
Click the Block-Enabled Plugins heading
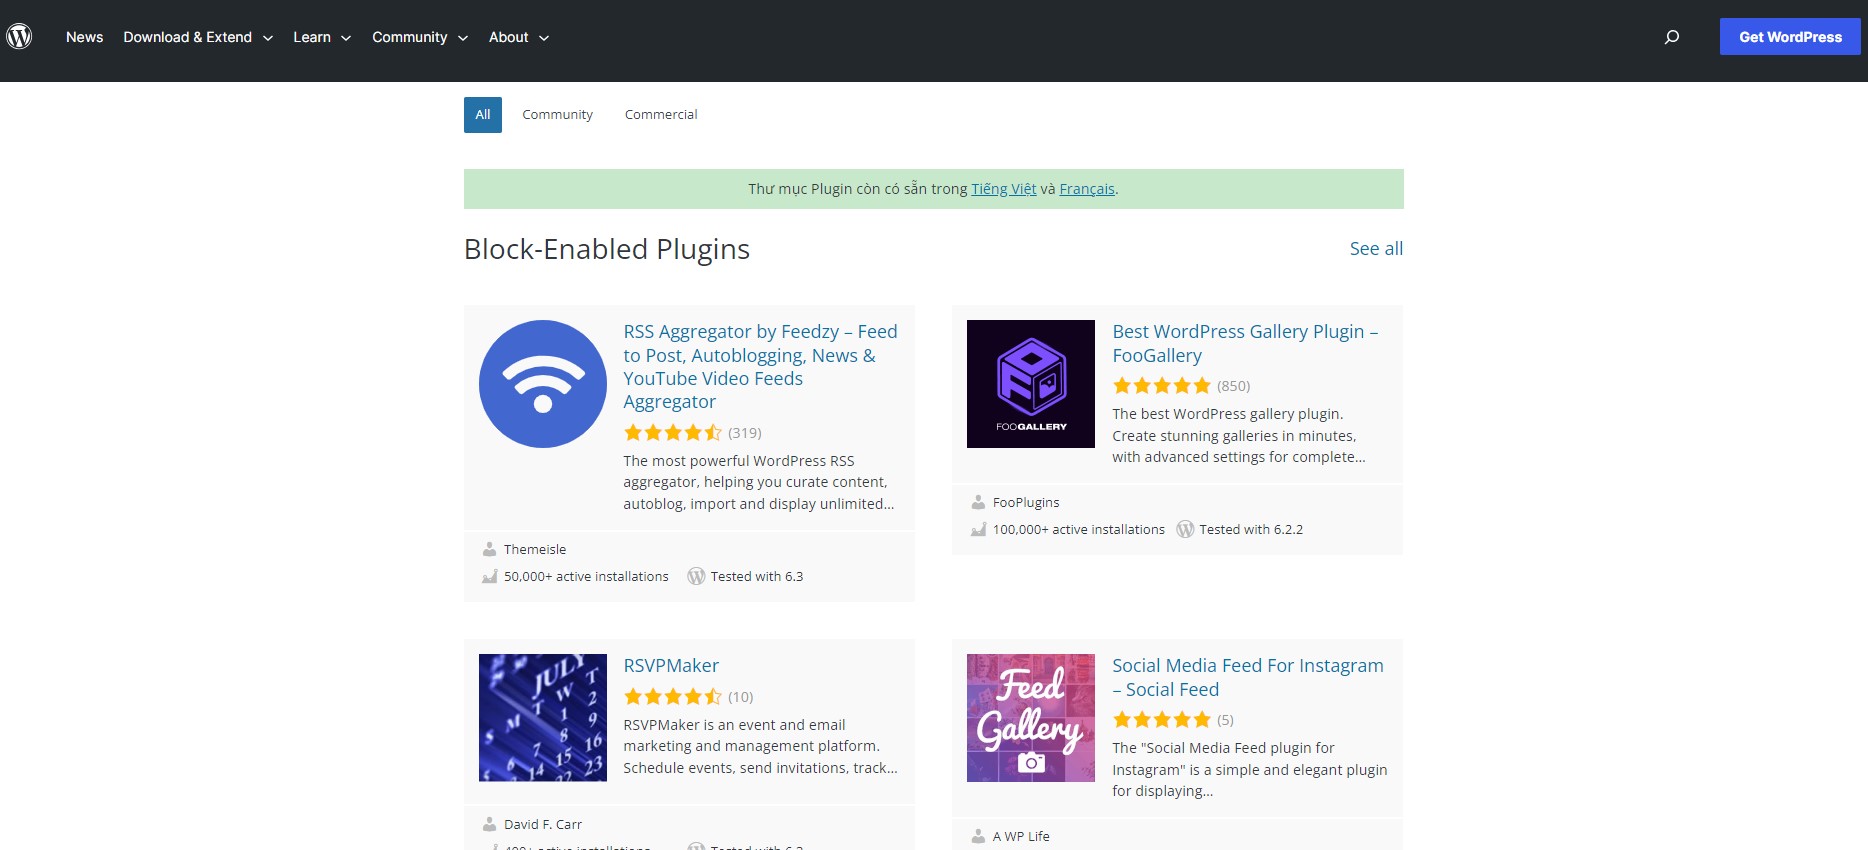pos(607,249)
